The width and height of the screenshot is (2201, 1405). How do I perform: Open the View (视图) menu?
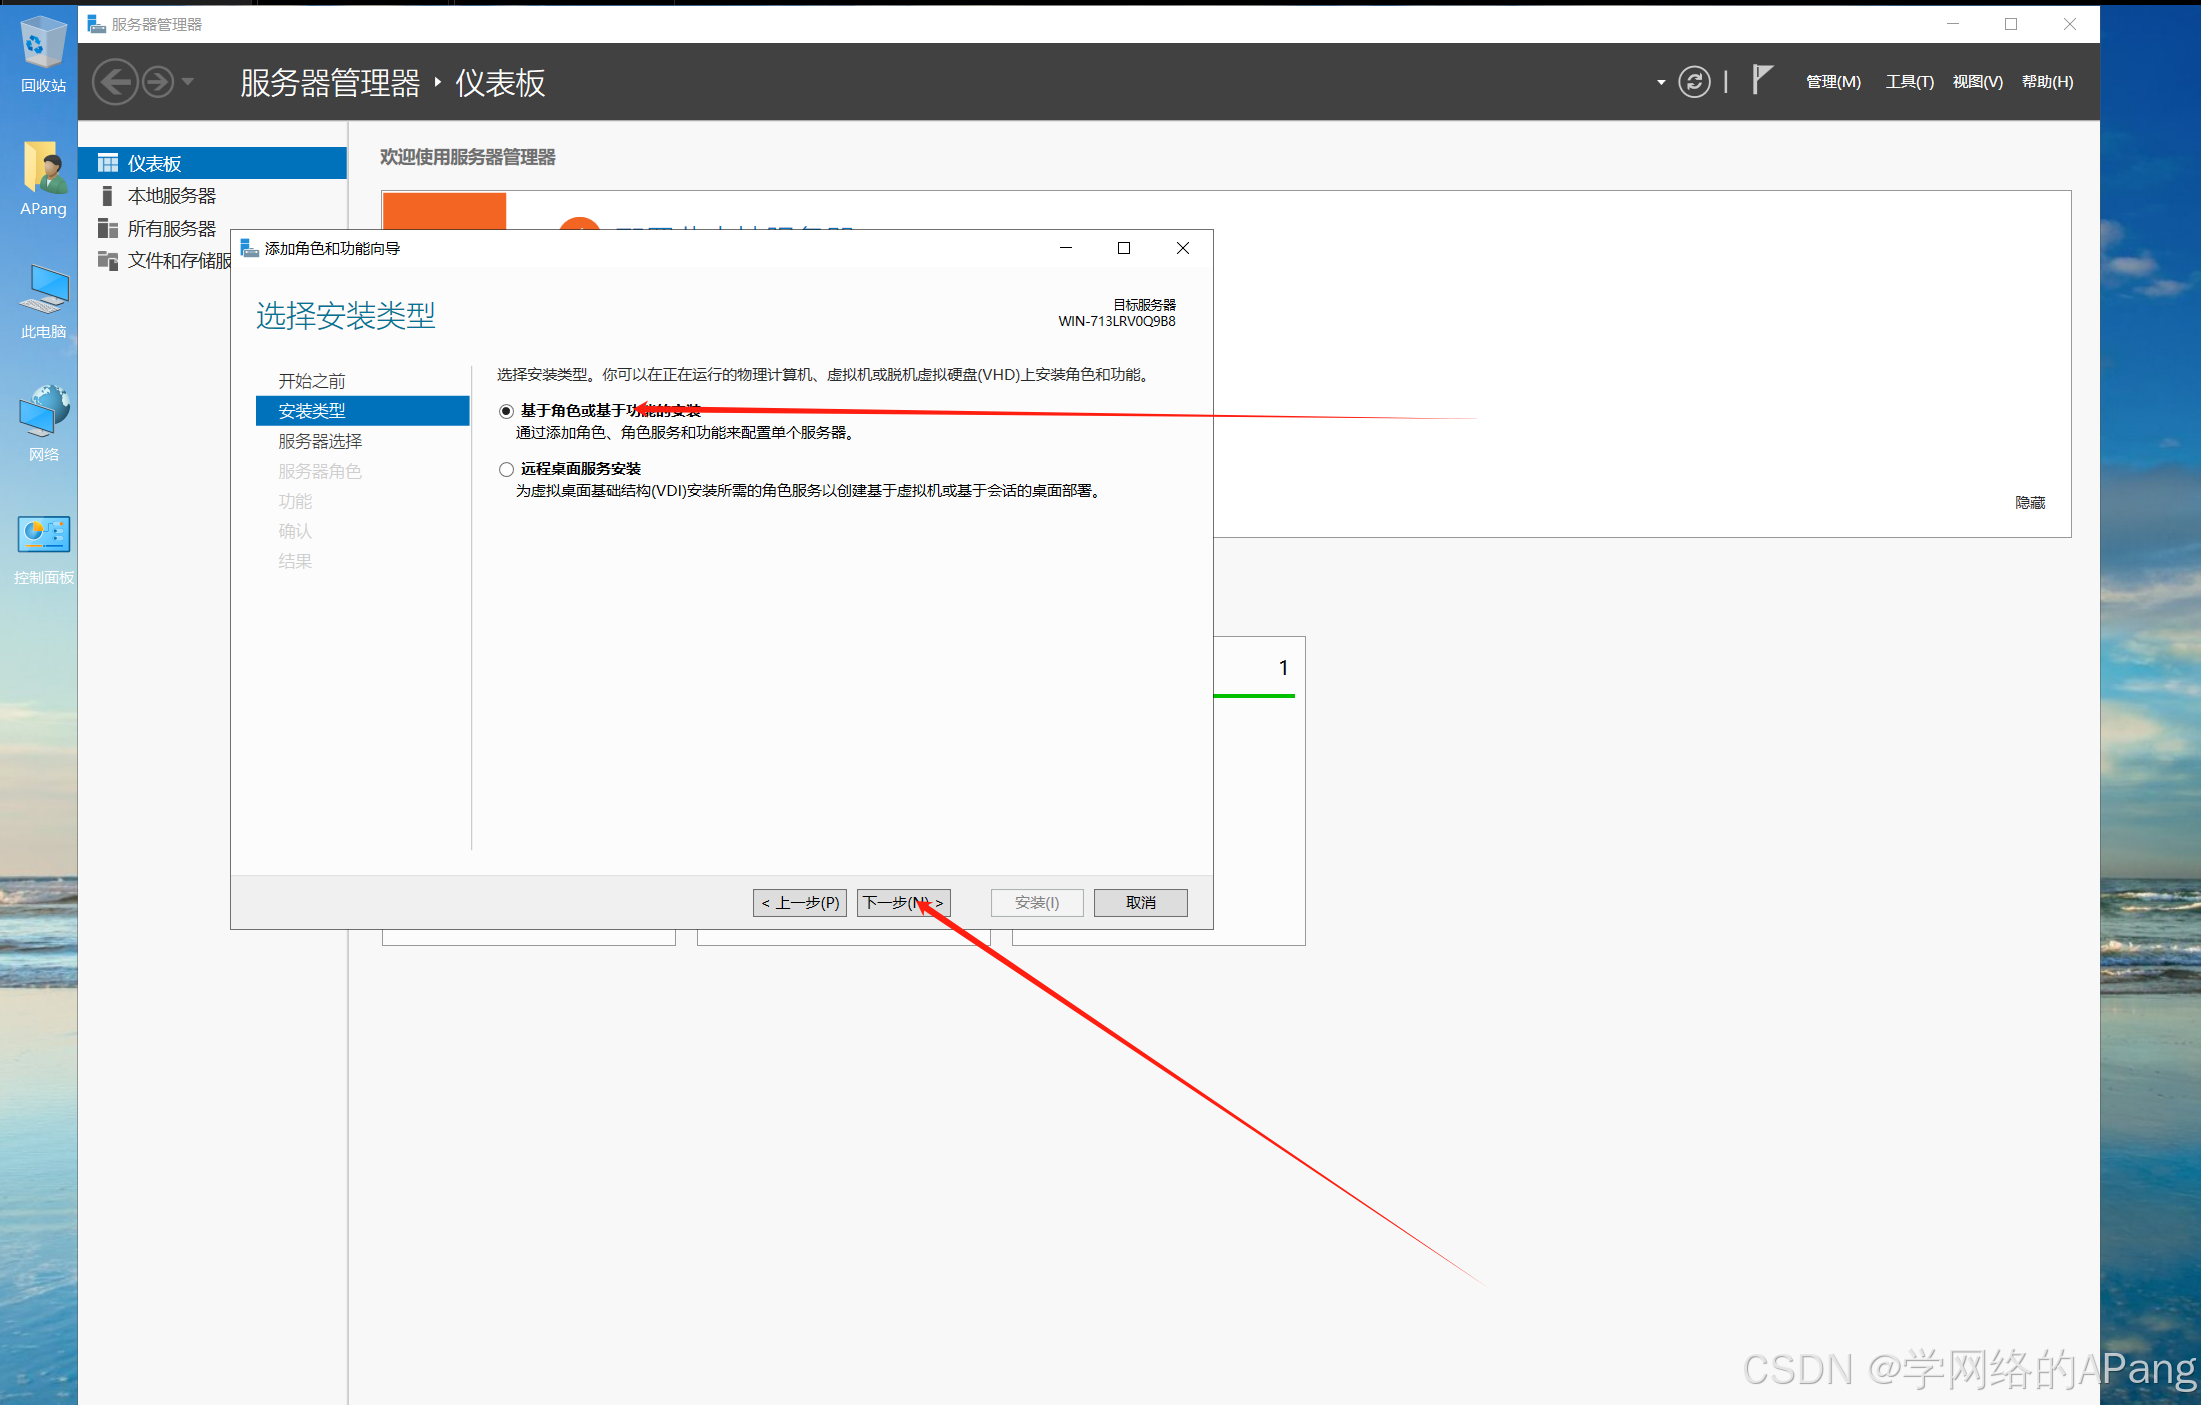pyautogui.click(x=1977, y=82)
